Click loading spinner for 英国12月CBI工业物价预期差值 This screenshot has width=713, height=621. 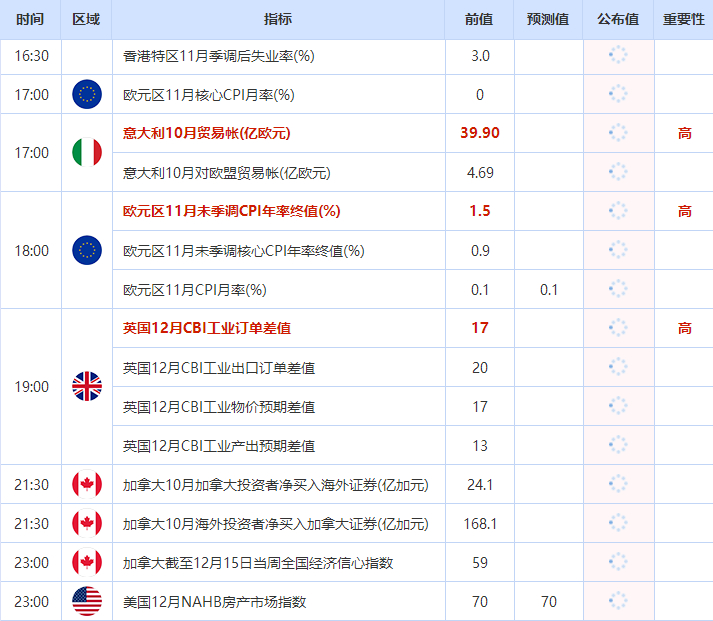click(x=618, y=406)
